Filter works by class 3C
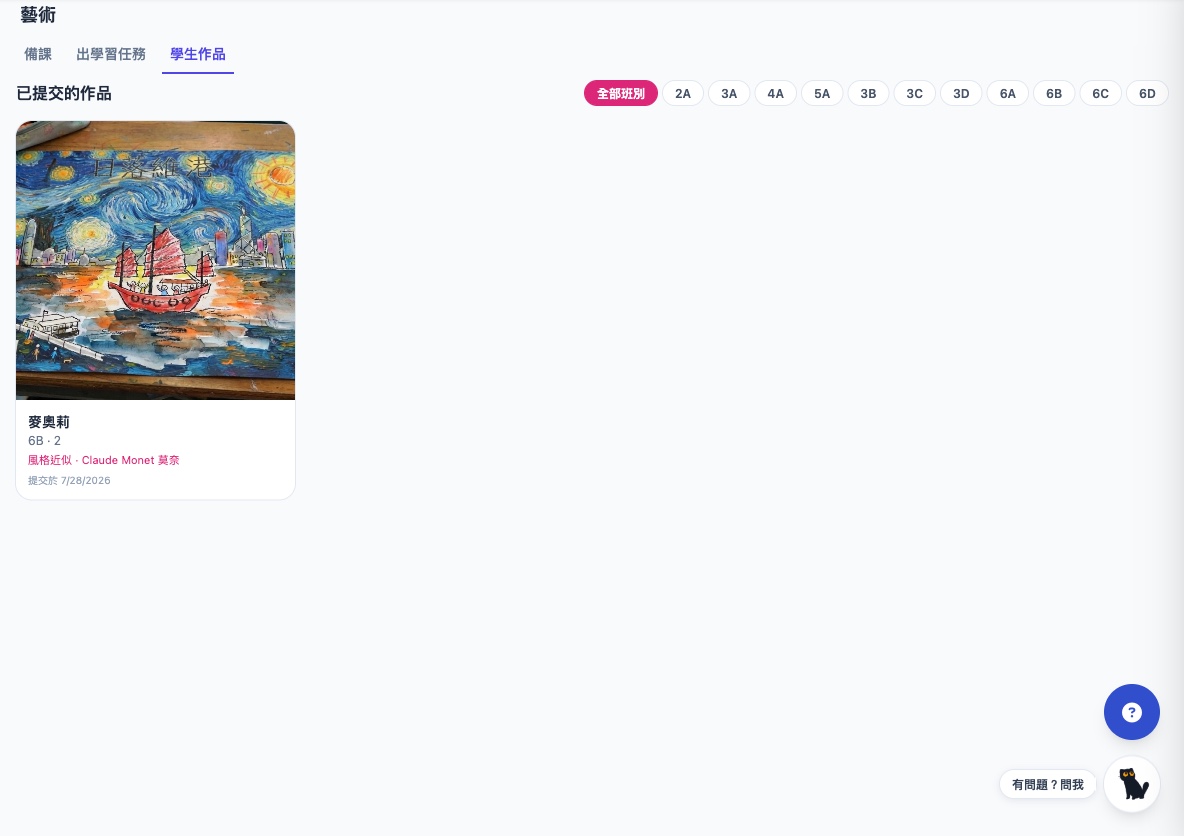Image resolution: width=1184 pixels, height=836 pixels. coord(914,94)
